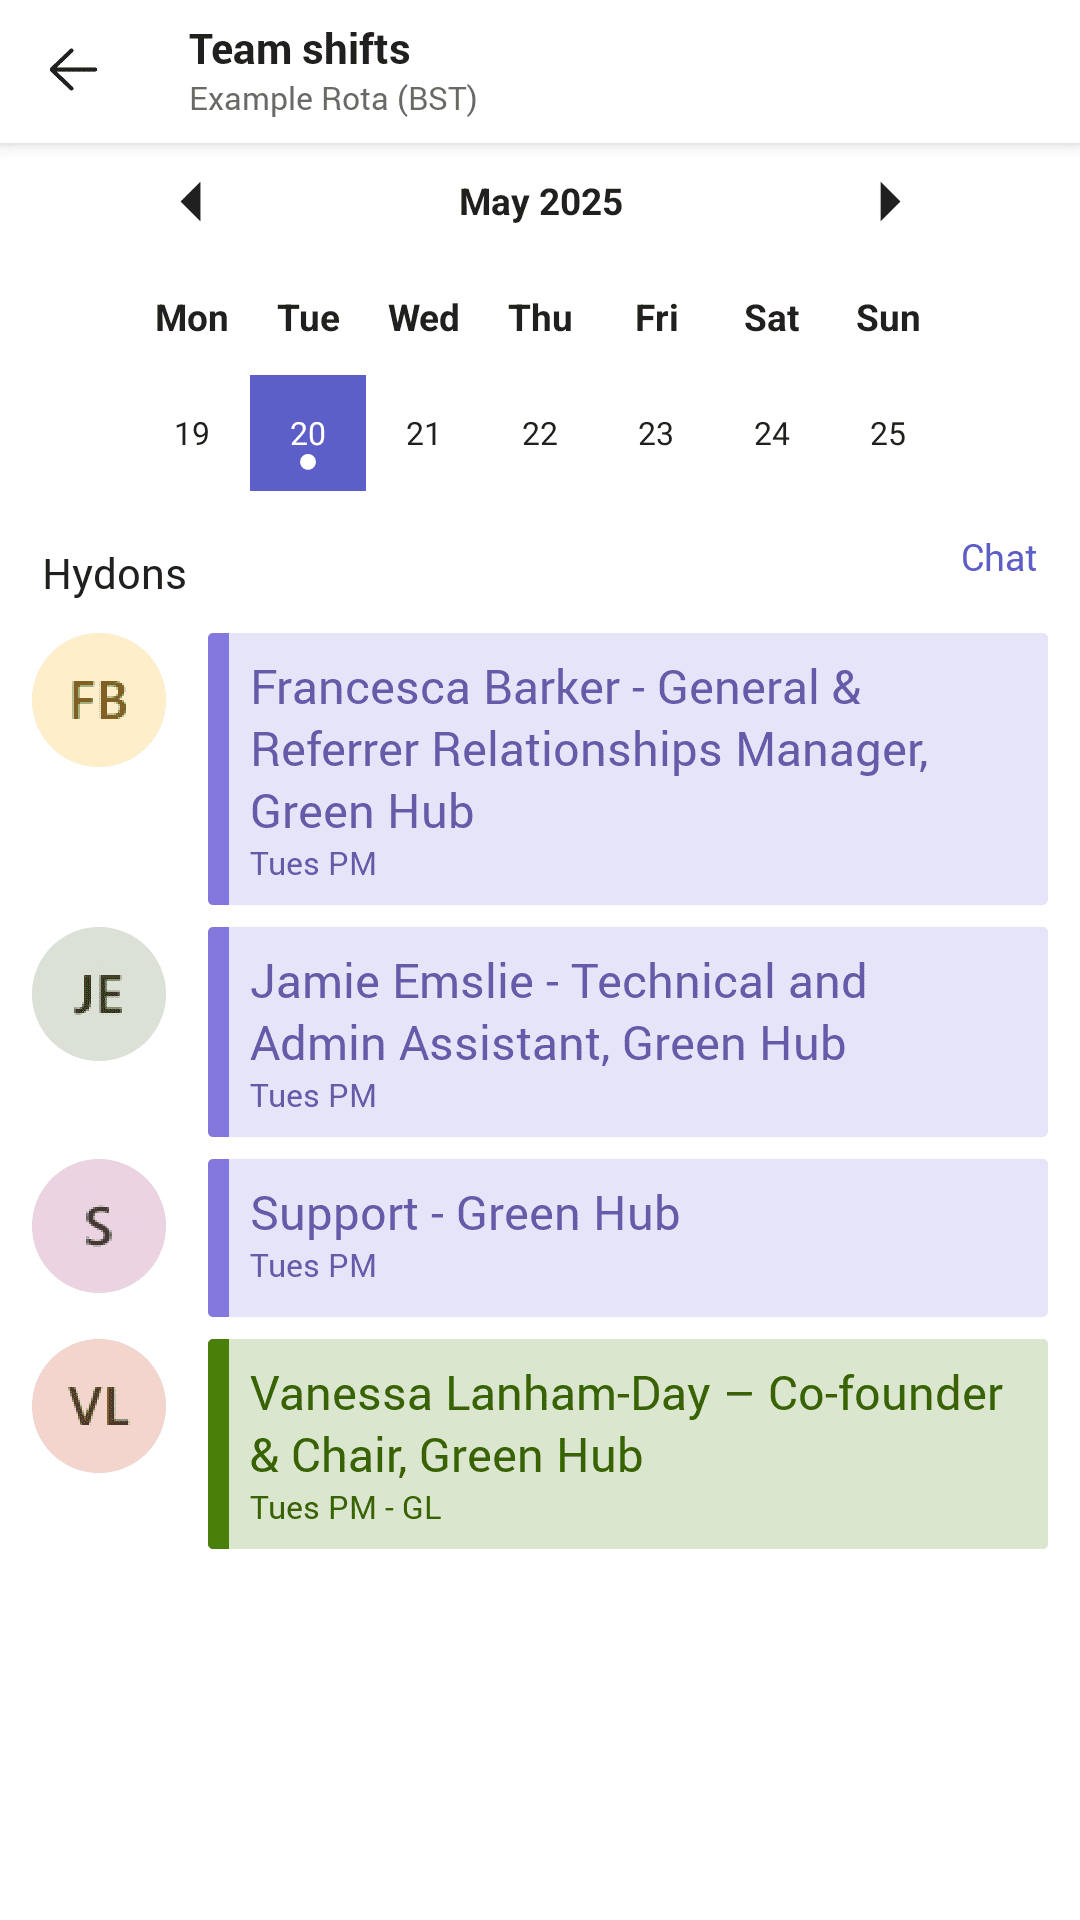Go to next month arrow

(889, 202)
